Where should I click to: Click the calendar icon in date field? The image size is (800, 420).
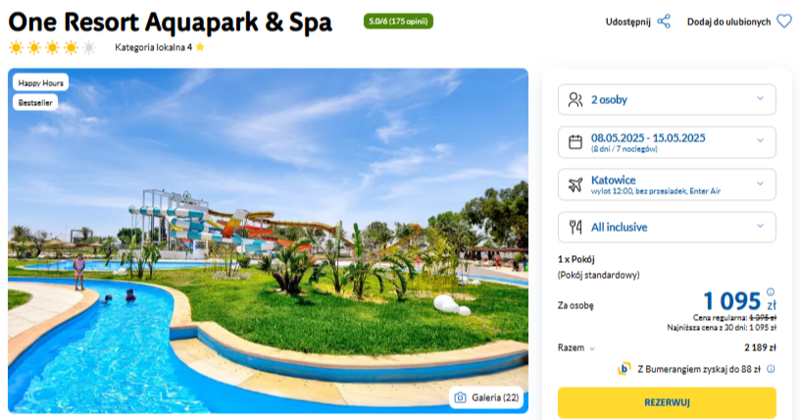pyautogui.click(x=575, y=142)
